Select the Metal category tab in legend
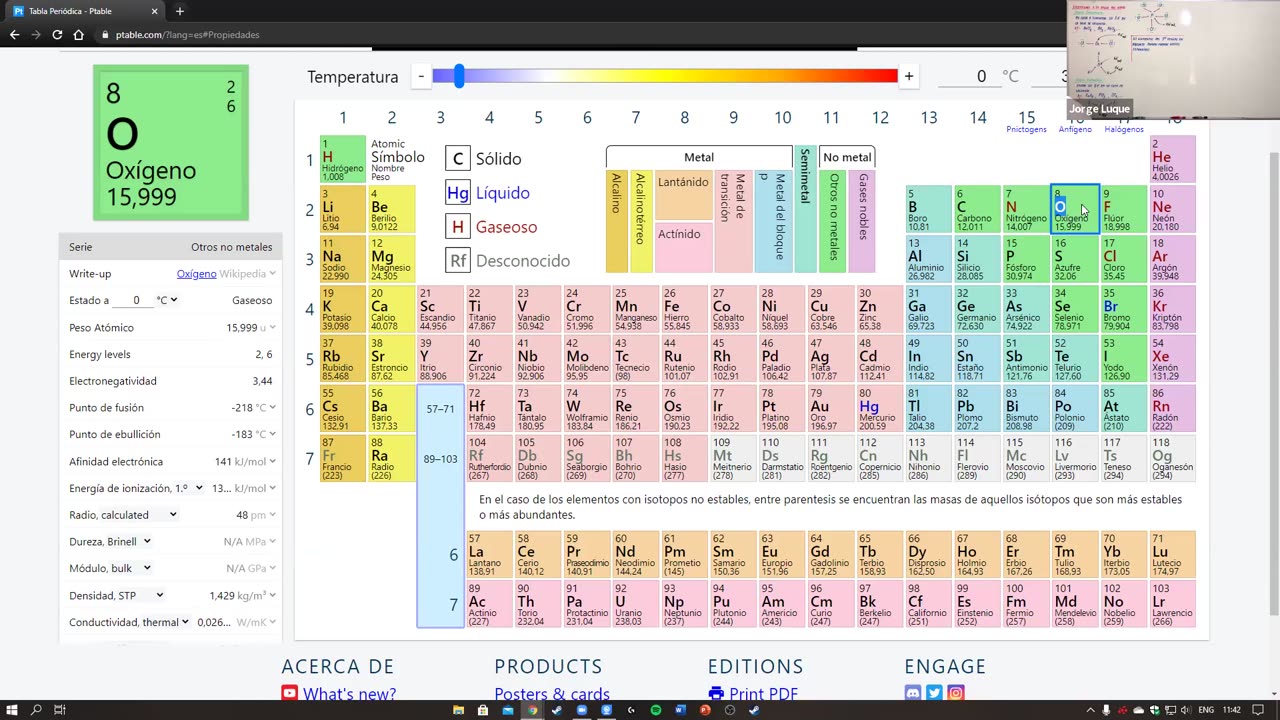Screen dimensions: 1280x720 (x=699, y=157)
